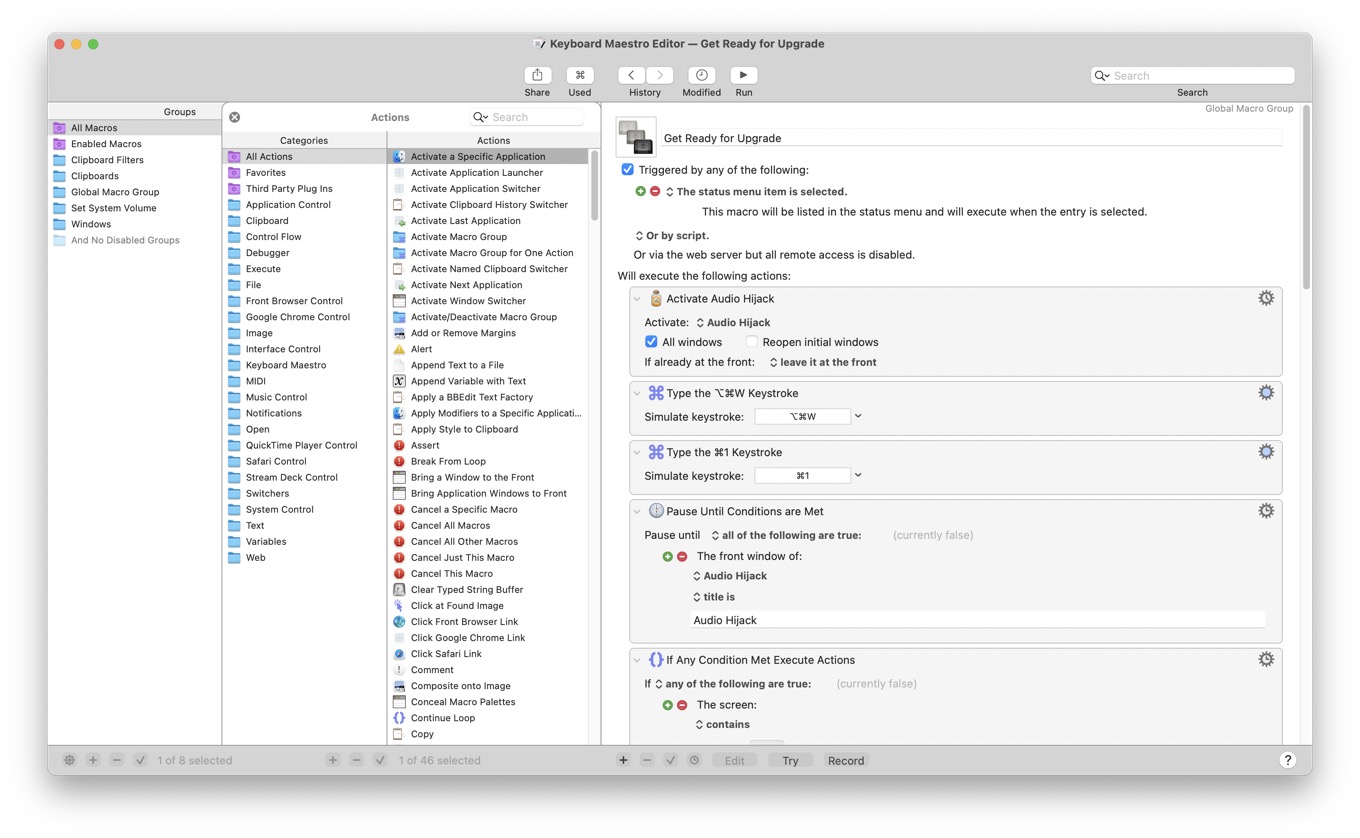Click the Audio Hijack title text field
This screenshot has width=1360, height=838.
[x=978, y=620]
